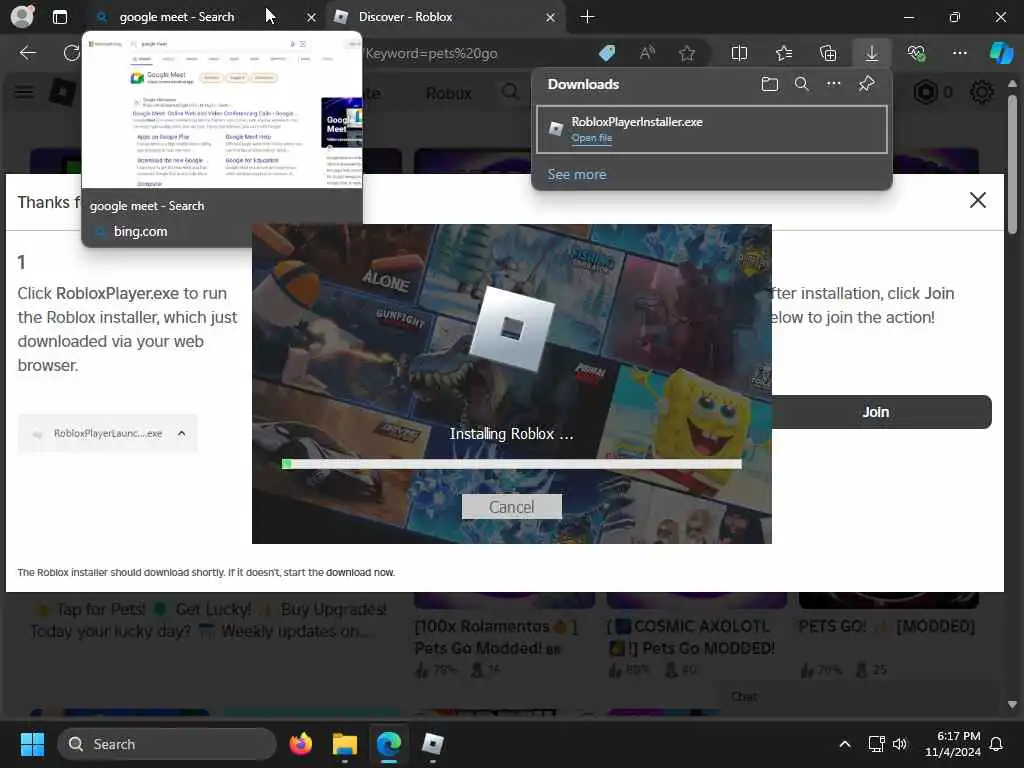This screenshot has width=1024, height=768.
Task: Select the RobloxPlayerInstaller.exe download entry
Action: [711, 129]
